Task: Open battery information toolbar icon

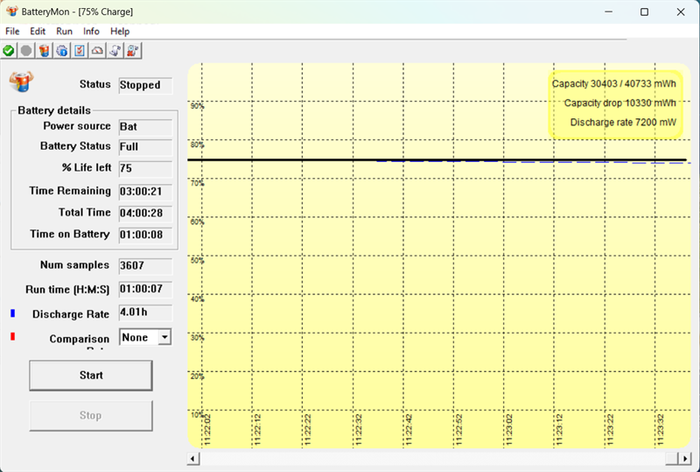Action: coord(44,50)
